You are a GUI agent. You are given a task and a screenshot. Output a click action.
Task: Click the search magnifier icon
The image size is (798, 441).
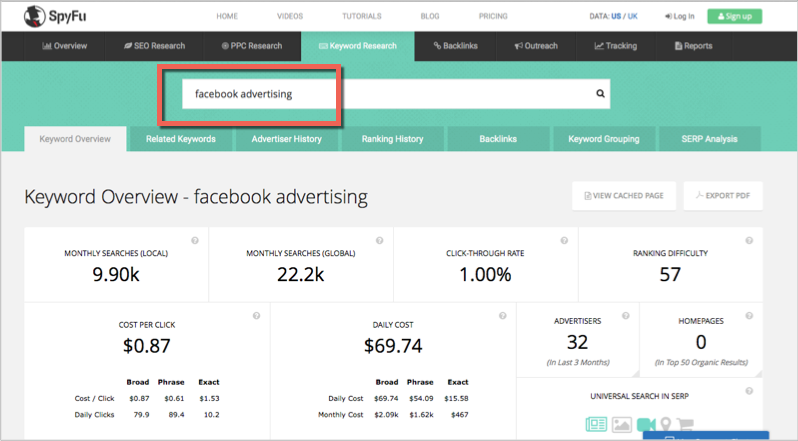point(601,94)
